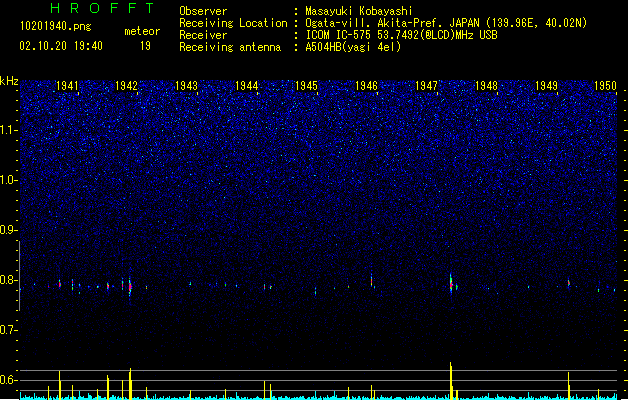Click the 1949 time marker
The height and width of the screenshot is (400, 629).
[546, 86]
